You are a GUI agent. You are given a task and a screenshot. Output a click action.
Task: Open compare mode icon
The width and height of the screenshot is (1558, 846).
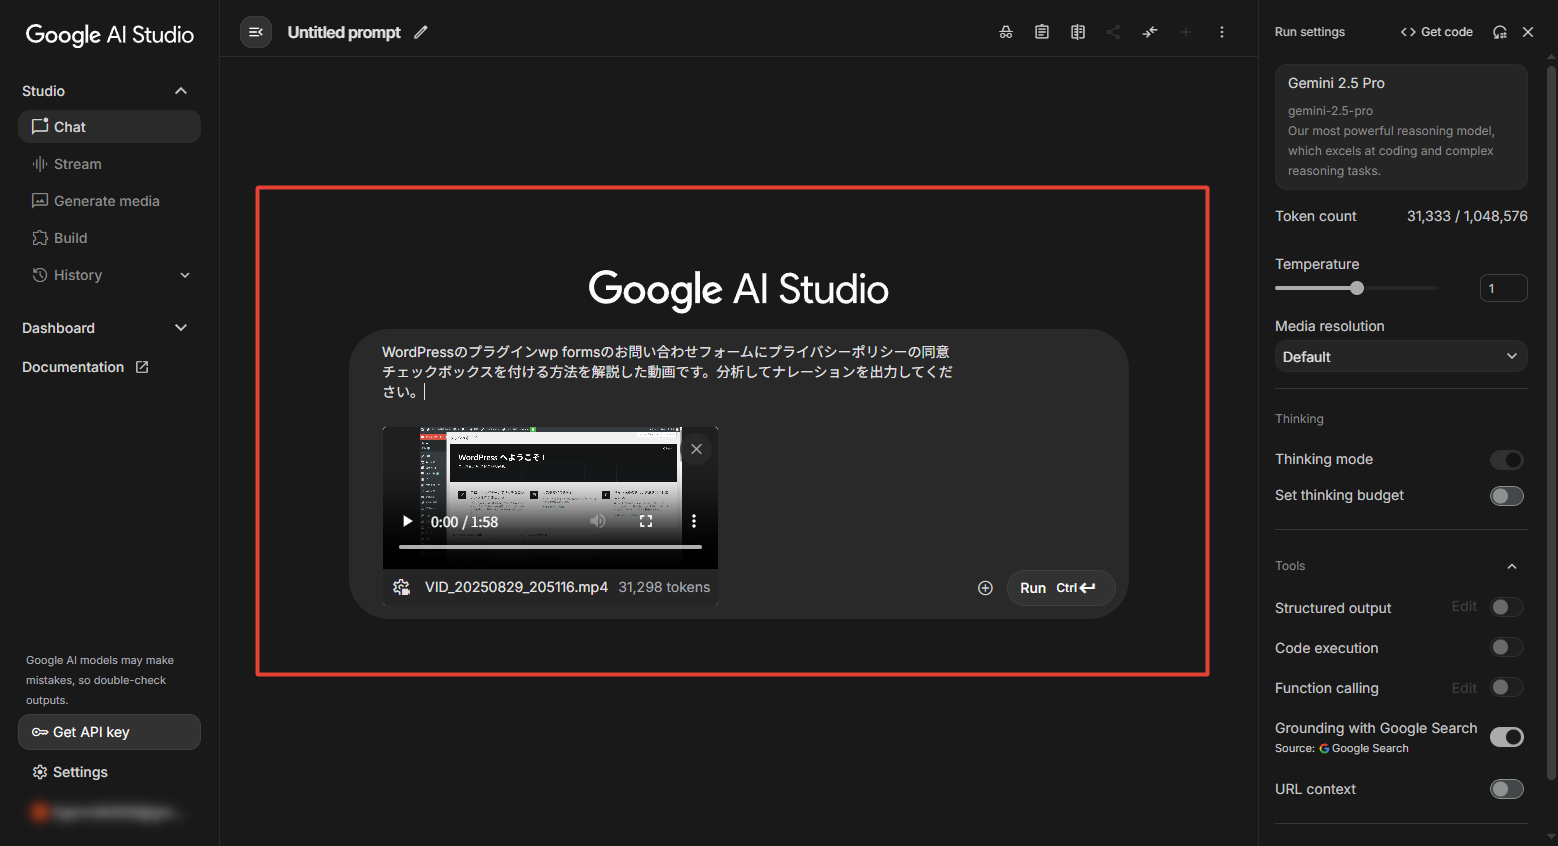(1078, 32)
